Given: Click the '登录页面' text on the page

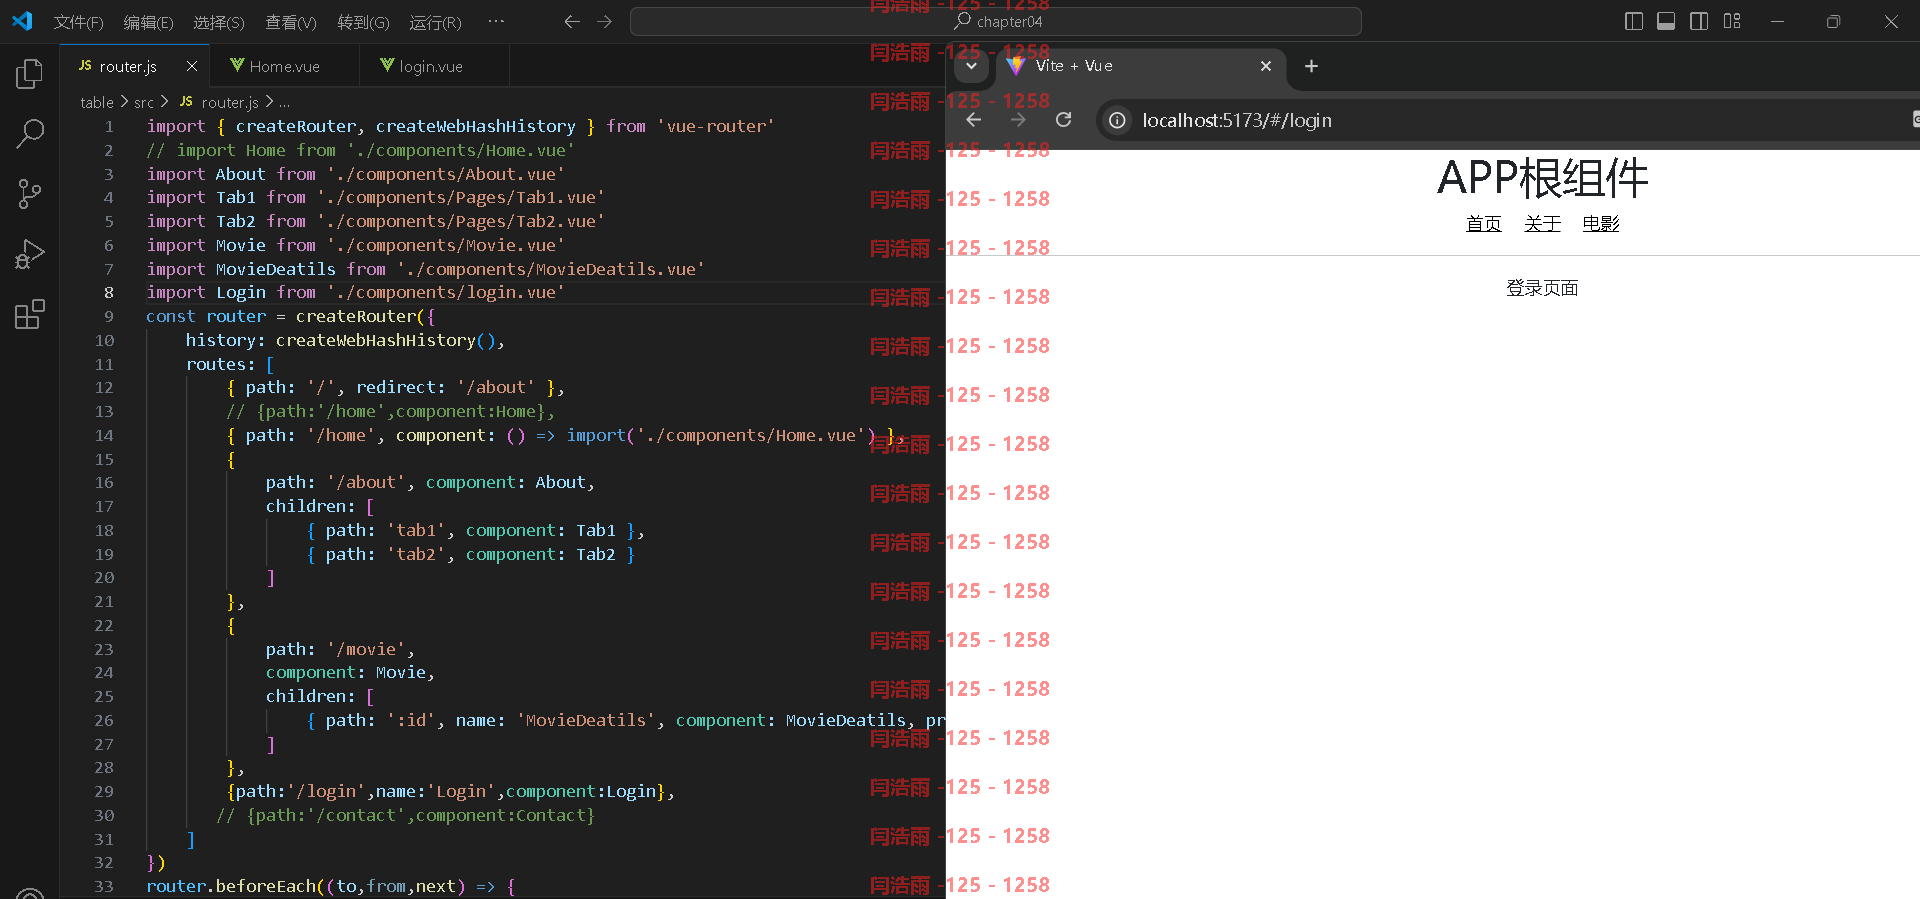Looking at the screenshot, I should tap(1542, 288).
